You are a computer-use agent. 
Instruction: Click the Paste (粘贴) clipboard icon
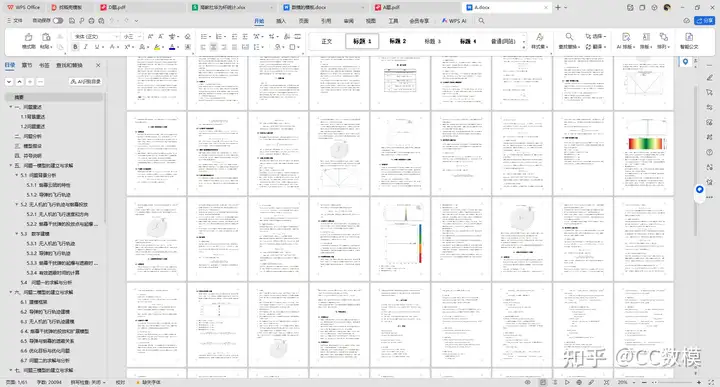[46, 37]
